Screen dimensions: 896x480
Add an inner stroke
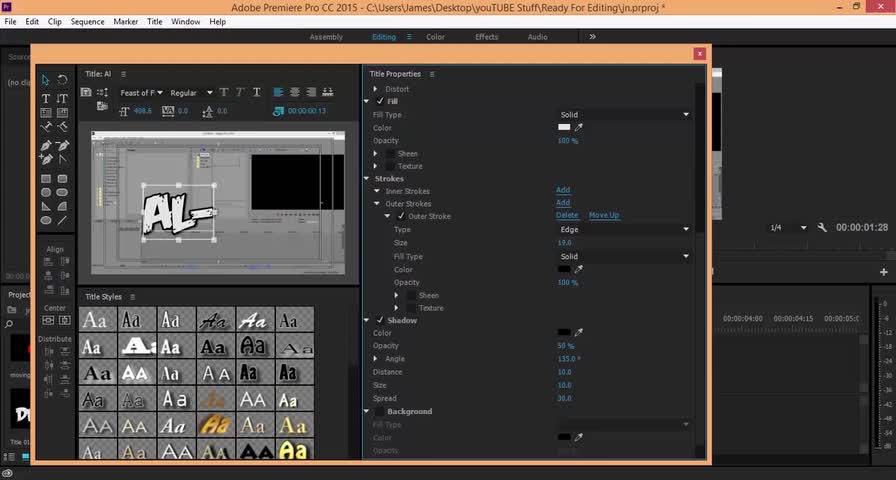coord(563,190)
